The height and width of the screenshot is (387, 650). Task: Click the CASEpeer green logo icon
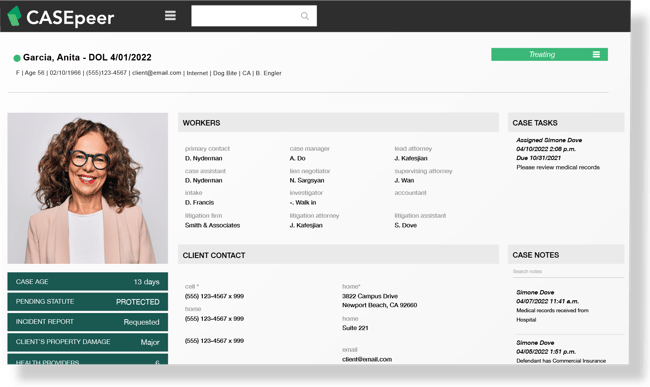tap(15, 16)
